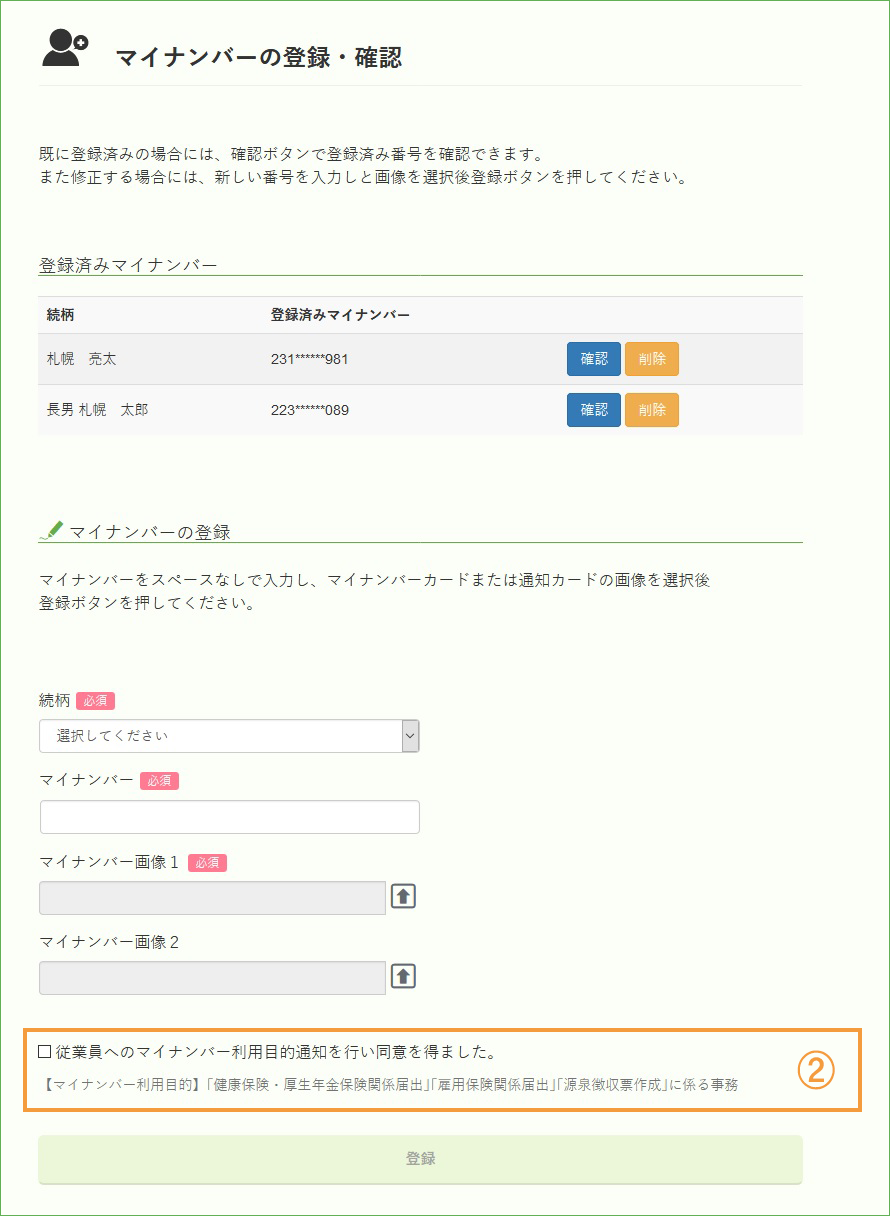
Task: Check the employee consent checkbox
Action: pos(44,1051)
